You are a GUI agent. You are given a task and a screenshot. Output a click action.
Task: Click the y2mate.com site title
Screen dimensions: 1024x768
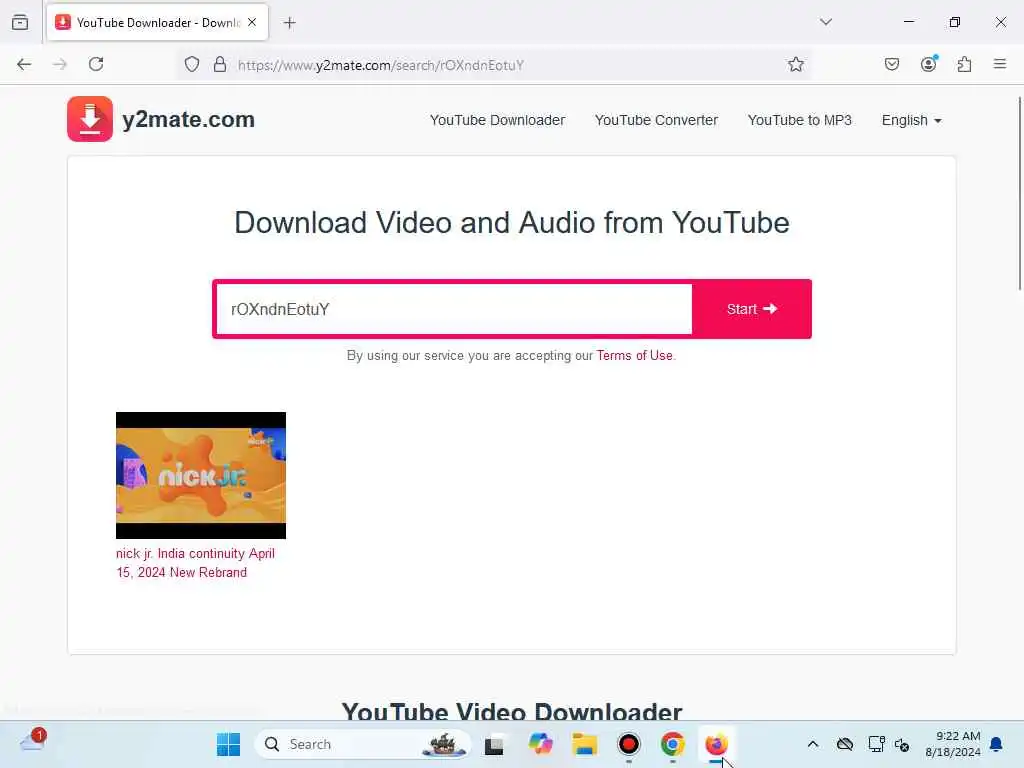point(188,120)
